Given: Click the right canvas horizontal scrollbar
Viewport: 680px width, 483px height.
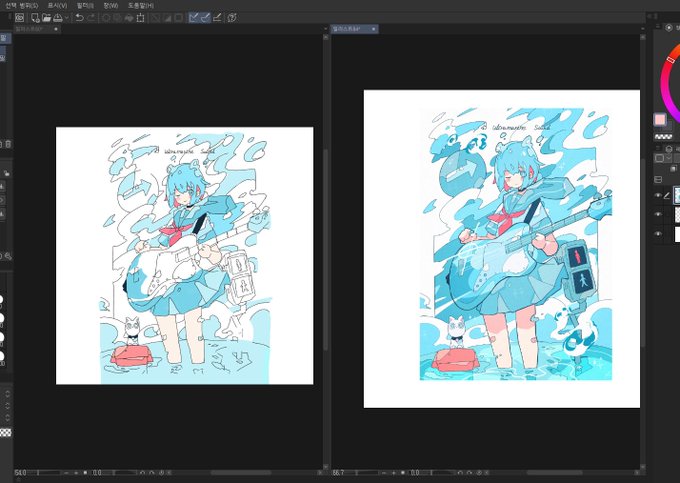Looking at the screenshot, I should pyautogui.click(x=555, y=473).
